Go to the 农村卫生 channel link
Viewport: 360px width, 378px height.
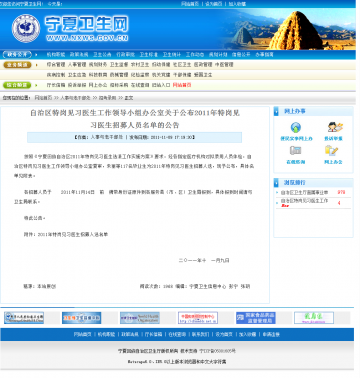(140, 65)
